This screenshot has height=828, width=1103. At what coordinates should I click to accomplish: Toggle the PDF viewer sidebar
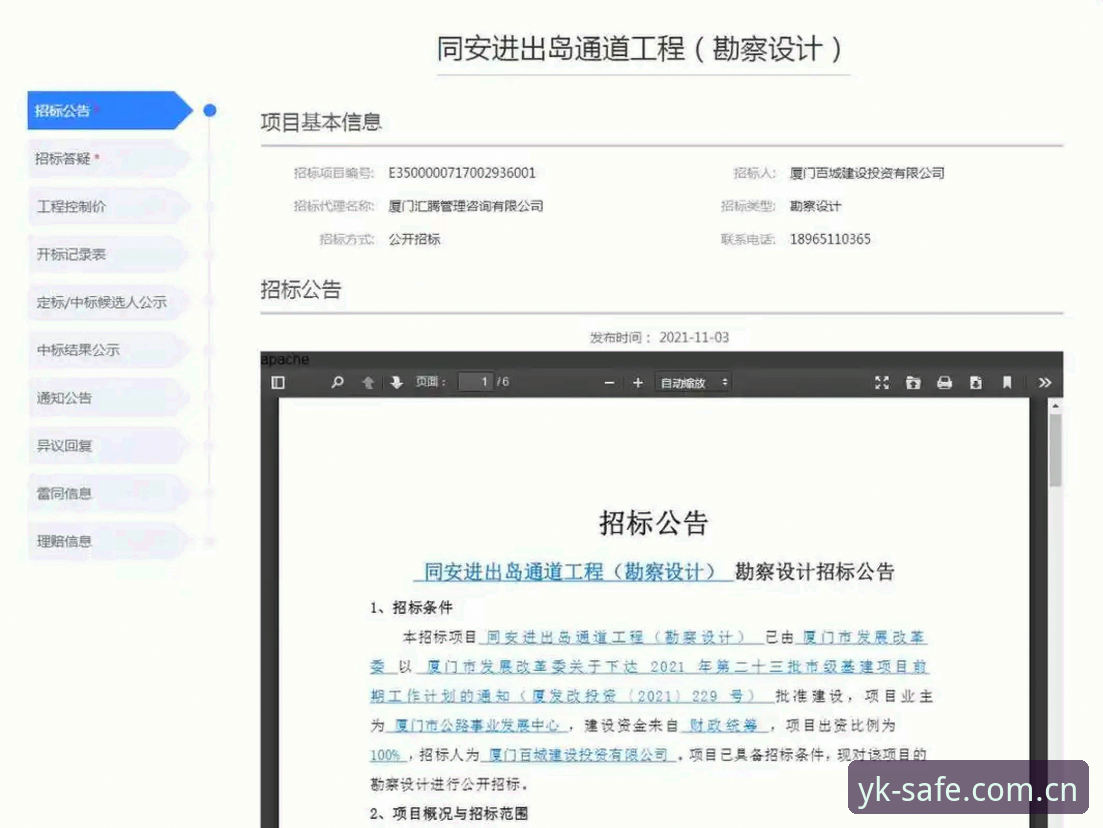278,382
